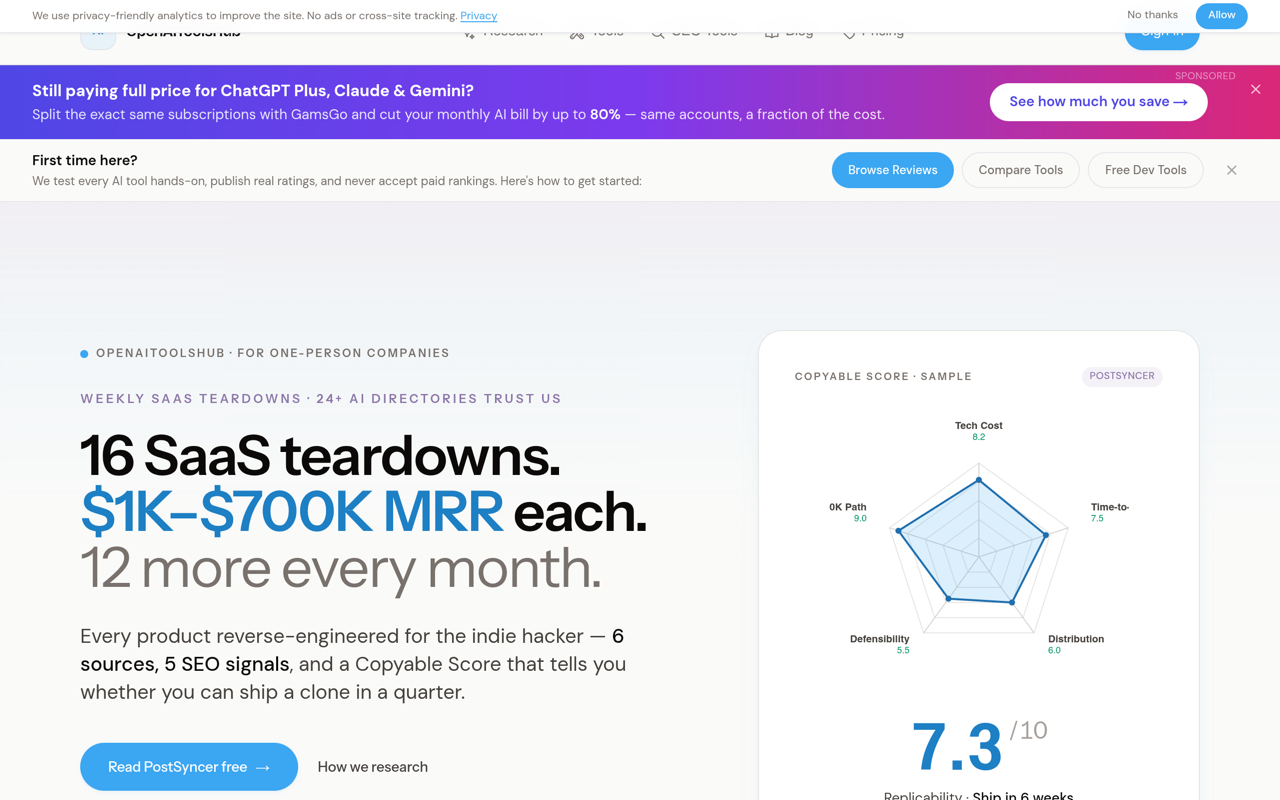
Task: Click the 'First time here?' heading
Action: coord(85,160)
